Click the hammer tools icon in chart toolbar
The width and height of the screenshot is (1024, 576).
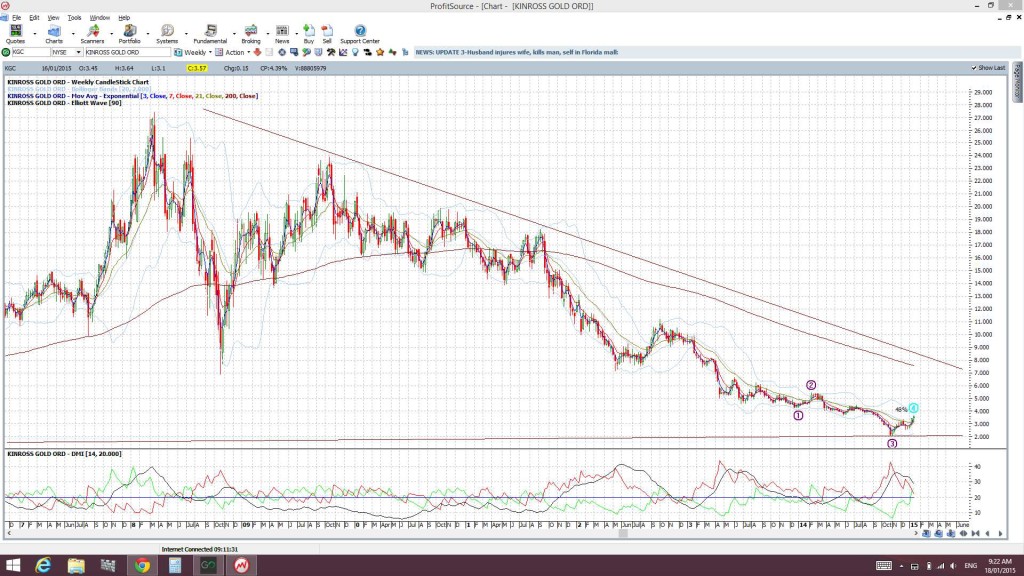pyautogui.click(x=331, y=52)
